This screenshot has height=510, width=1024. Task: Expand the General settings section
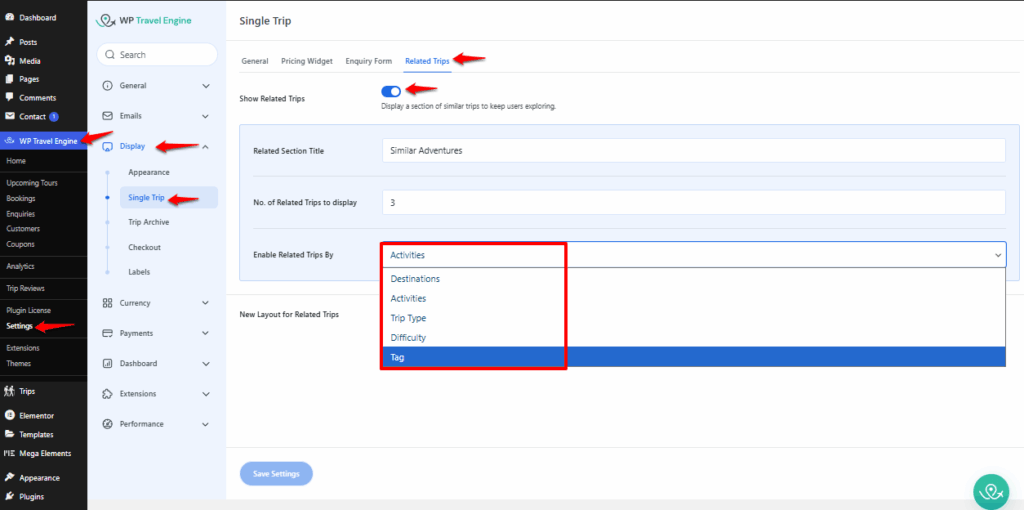click(x=205, y=86)
